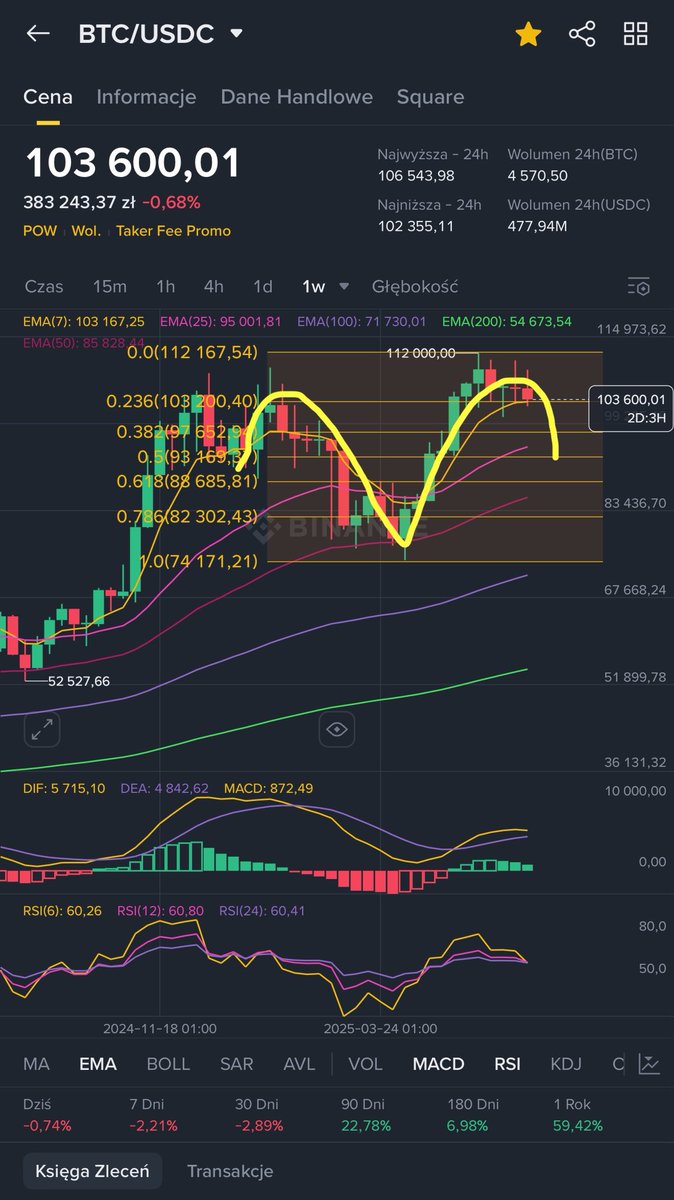
Task: Tap the Najwyższa - 24h value
Action: tap(416, 175)
